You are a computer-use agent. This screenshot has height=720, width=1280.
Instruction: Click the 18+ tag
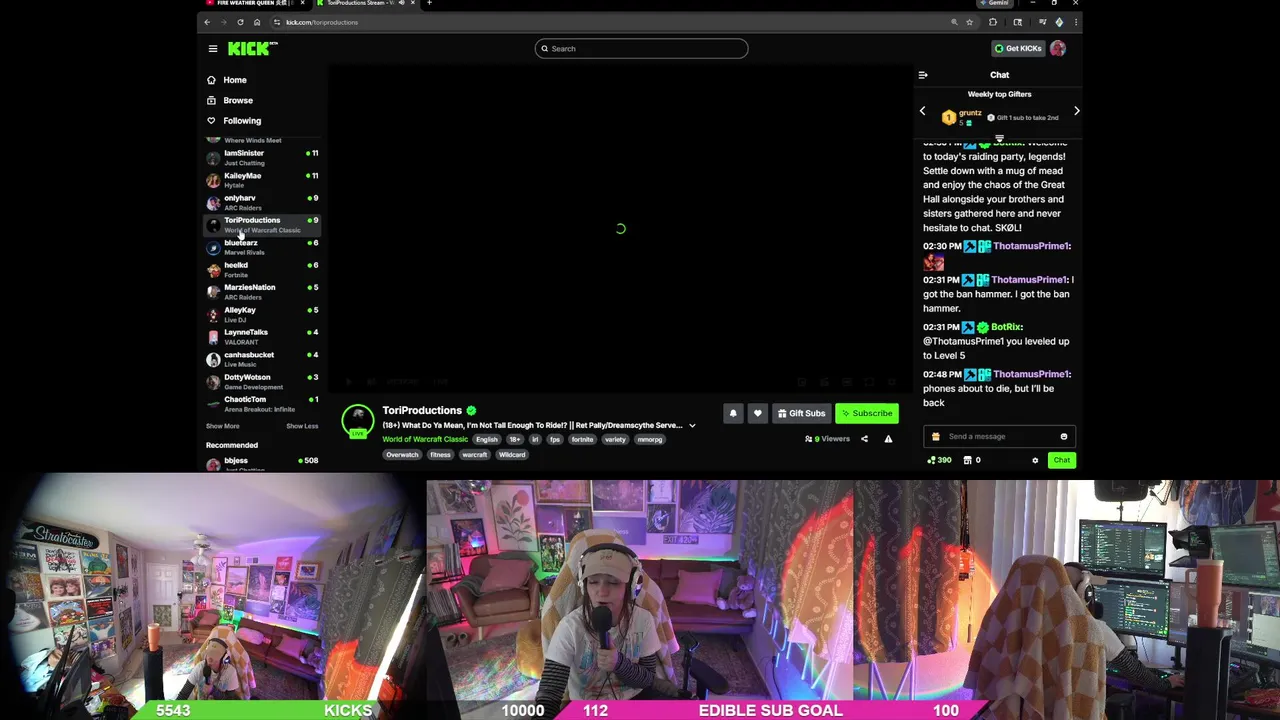(515, 439)
